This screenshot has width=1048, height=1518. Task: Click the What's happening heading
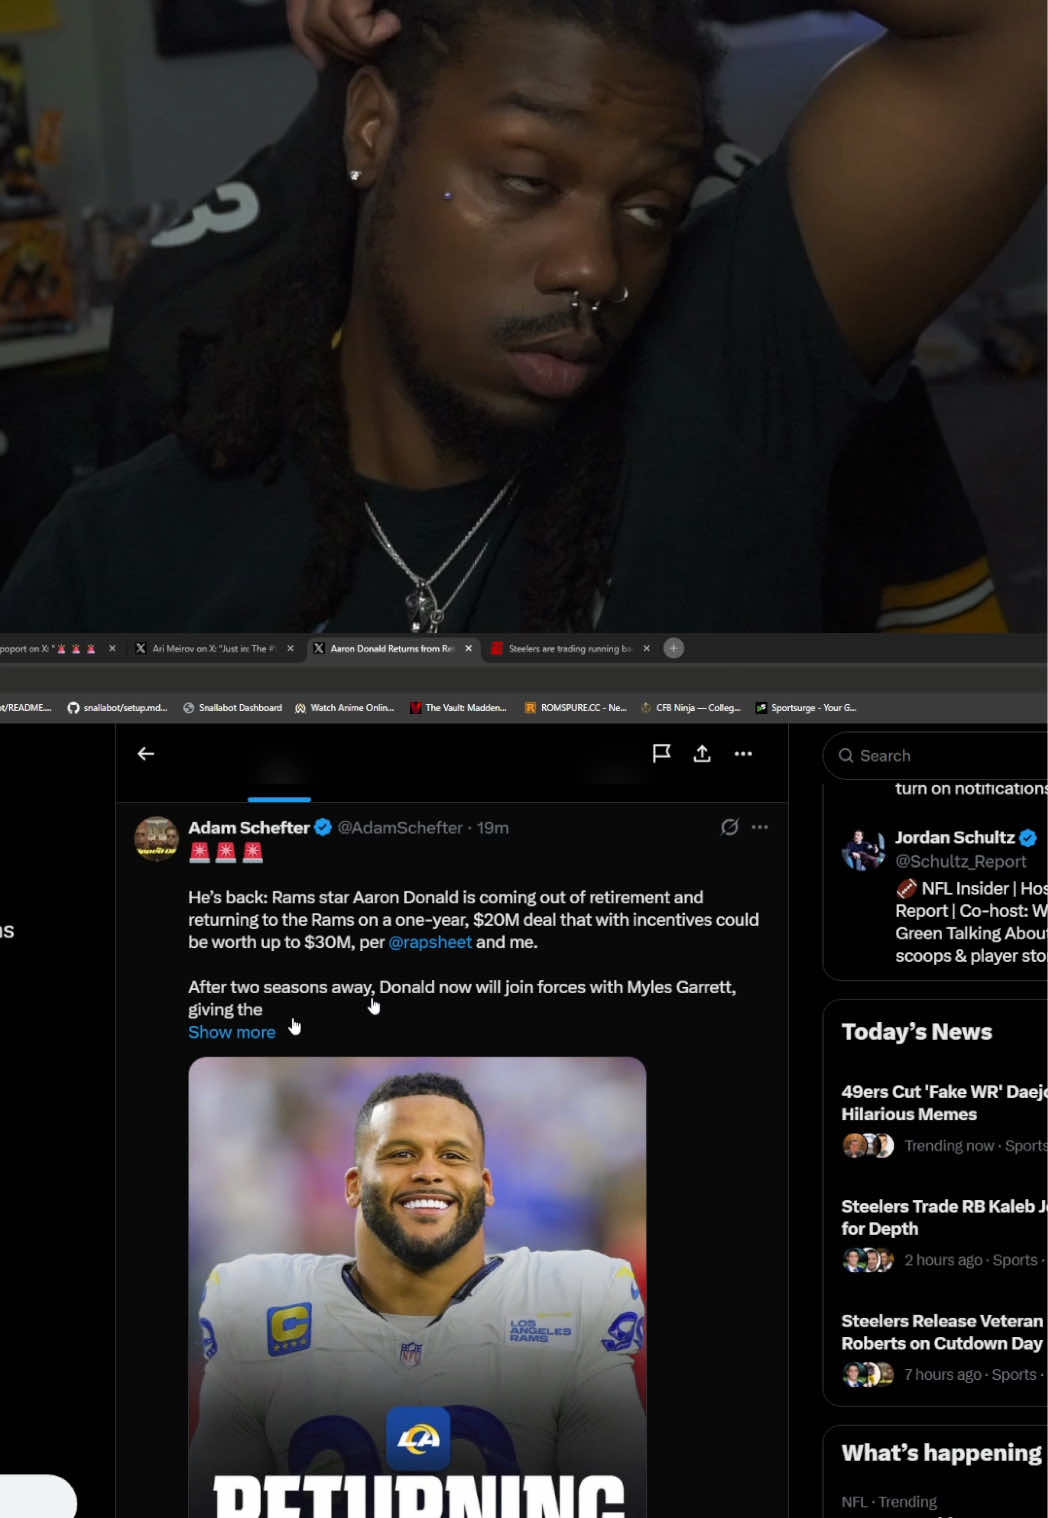tap(941, 1453)
